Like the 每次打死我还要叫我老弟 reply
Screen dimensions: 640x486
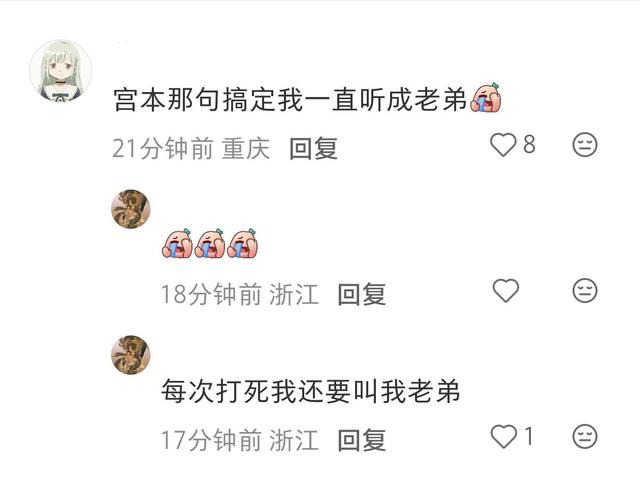[x=504, y=436]
